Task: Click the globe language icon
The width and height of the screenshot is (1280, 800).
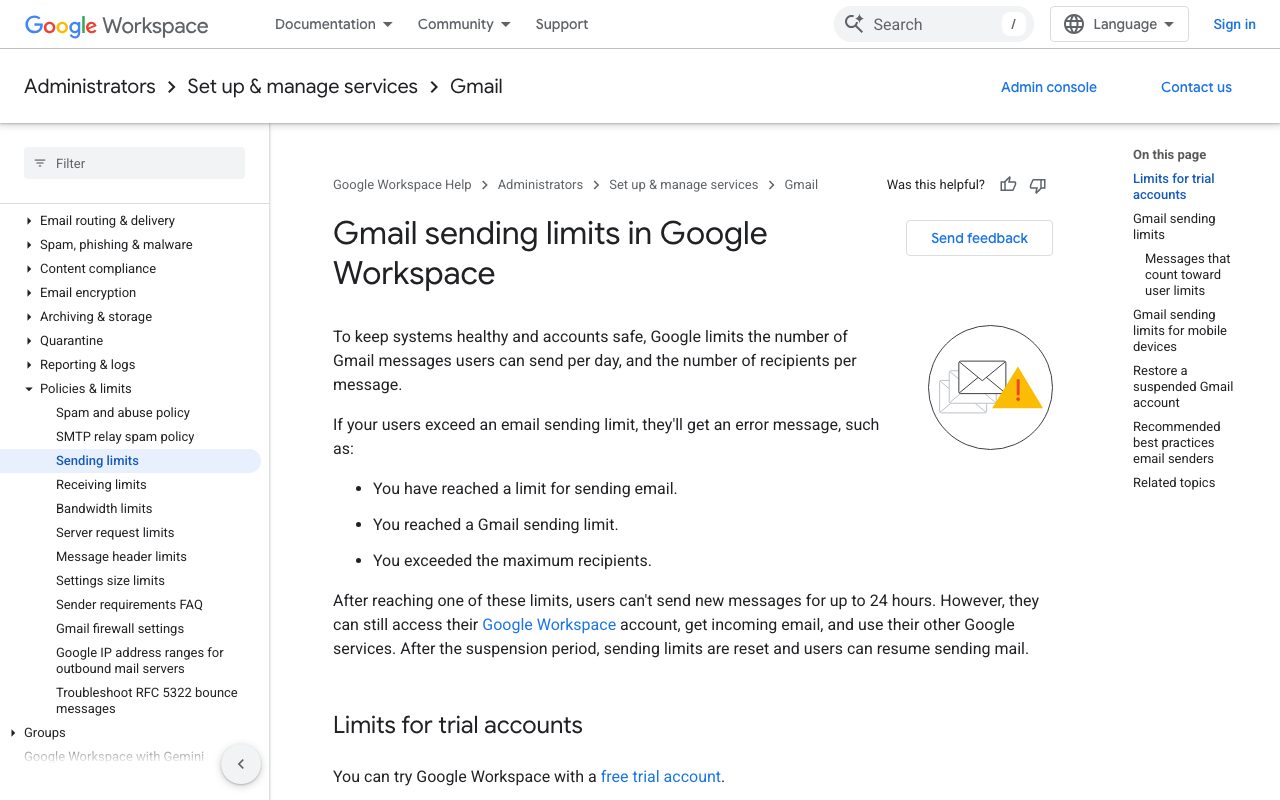Action: (x=1074, y=24)
